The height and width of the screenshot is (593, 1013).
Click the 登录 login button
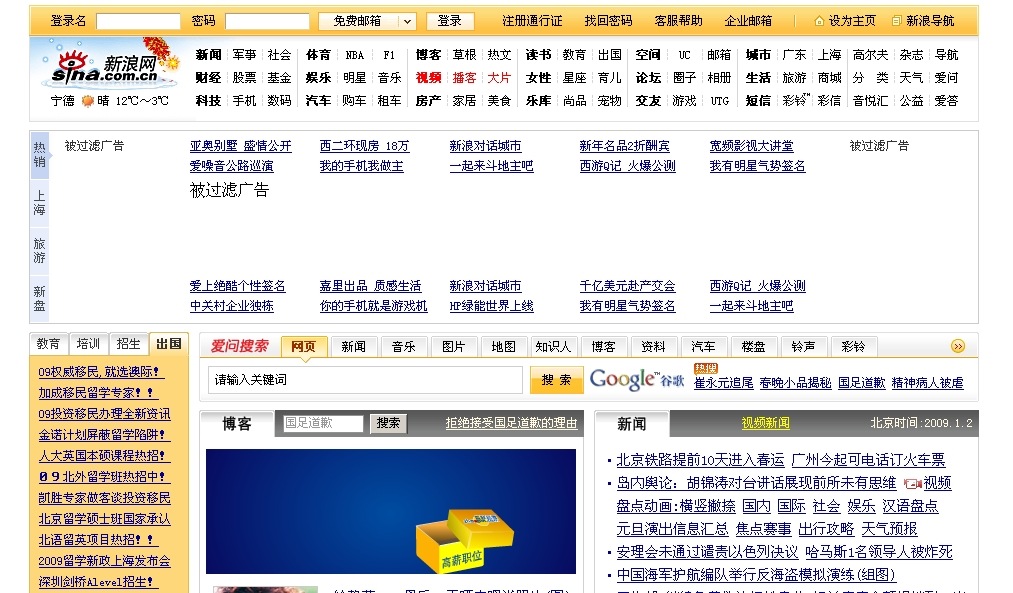(450, 21)
